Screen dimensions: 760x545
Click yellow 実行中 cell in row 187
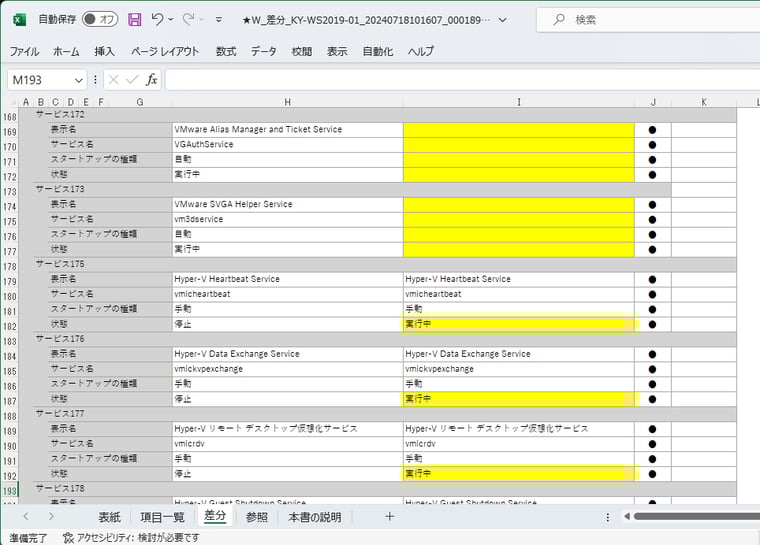click(519, 399)
